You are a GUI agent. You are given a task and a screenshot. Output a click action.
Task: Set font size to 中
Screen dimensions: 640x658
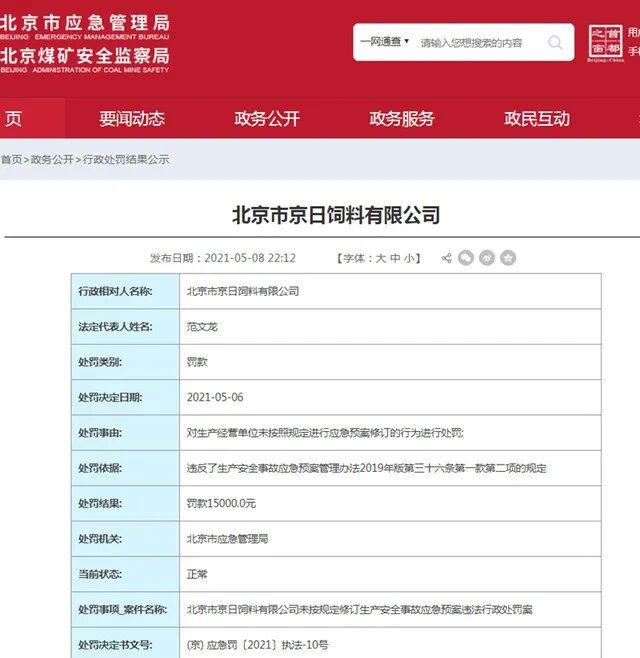click(394, 258)
